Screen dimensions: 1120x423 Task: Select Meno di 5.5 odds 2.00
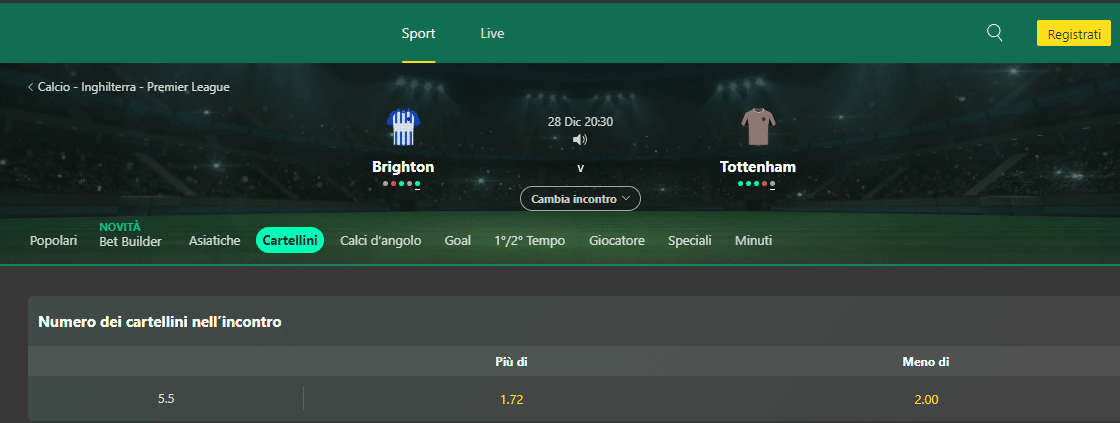[x=925, y=399]
